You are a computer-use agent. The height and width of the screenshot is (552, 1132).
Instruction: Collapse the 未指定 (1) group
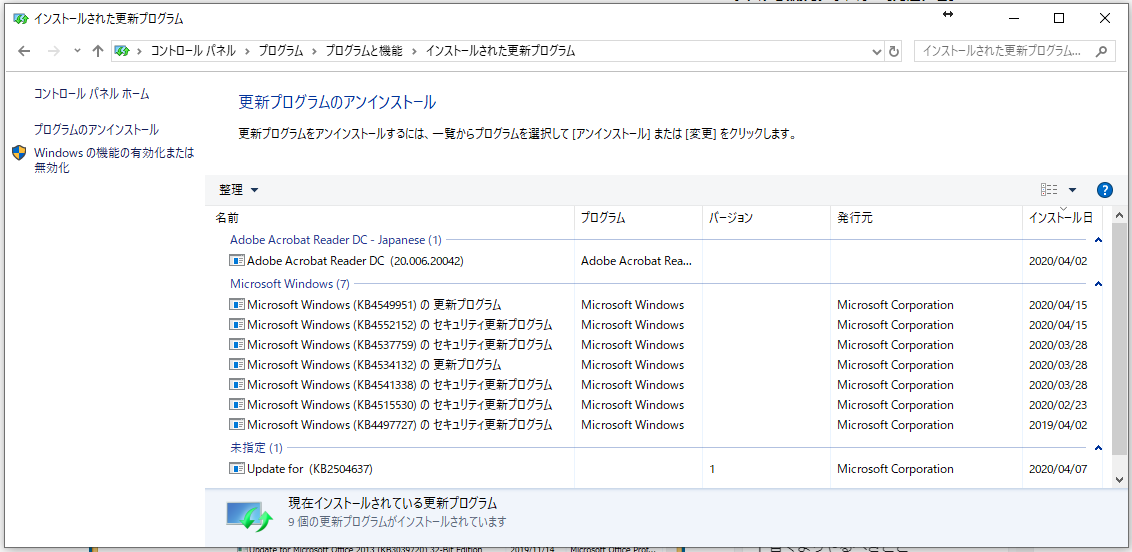(x=1099, y=448)
